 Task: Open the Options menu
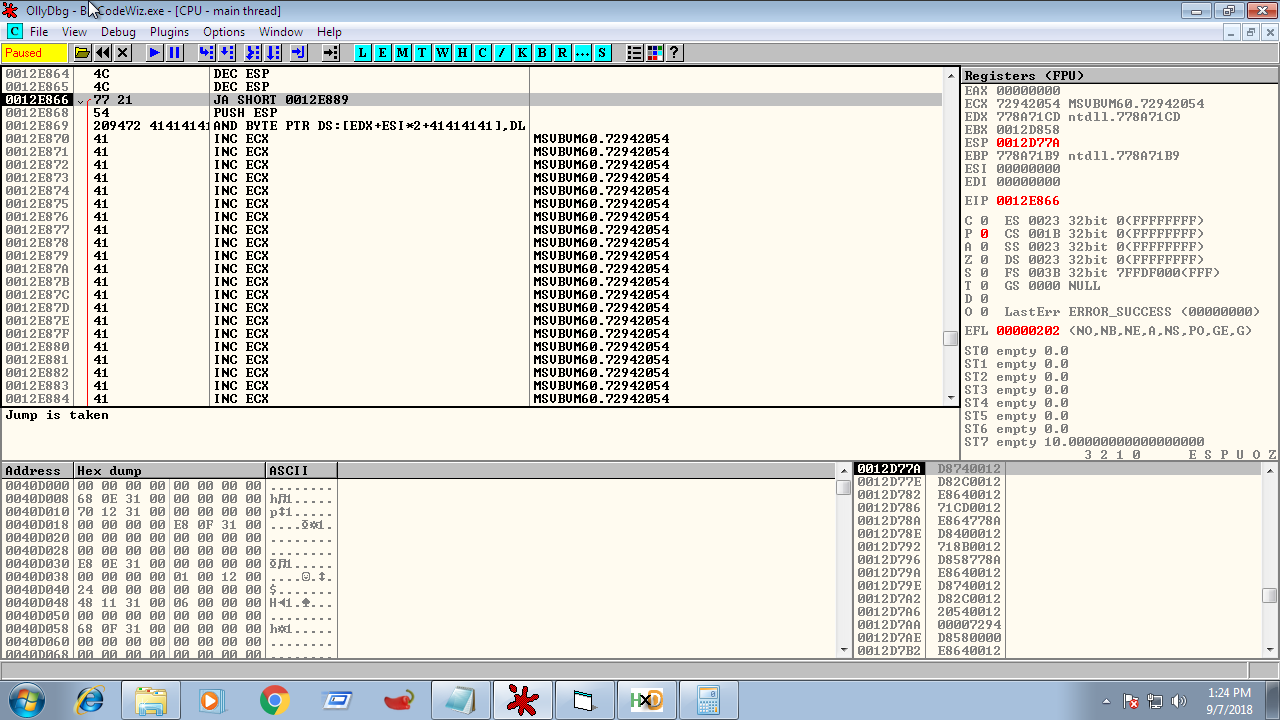coord(224,32)
